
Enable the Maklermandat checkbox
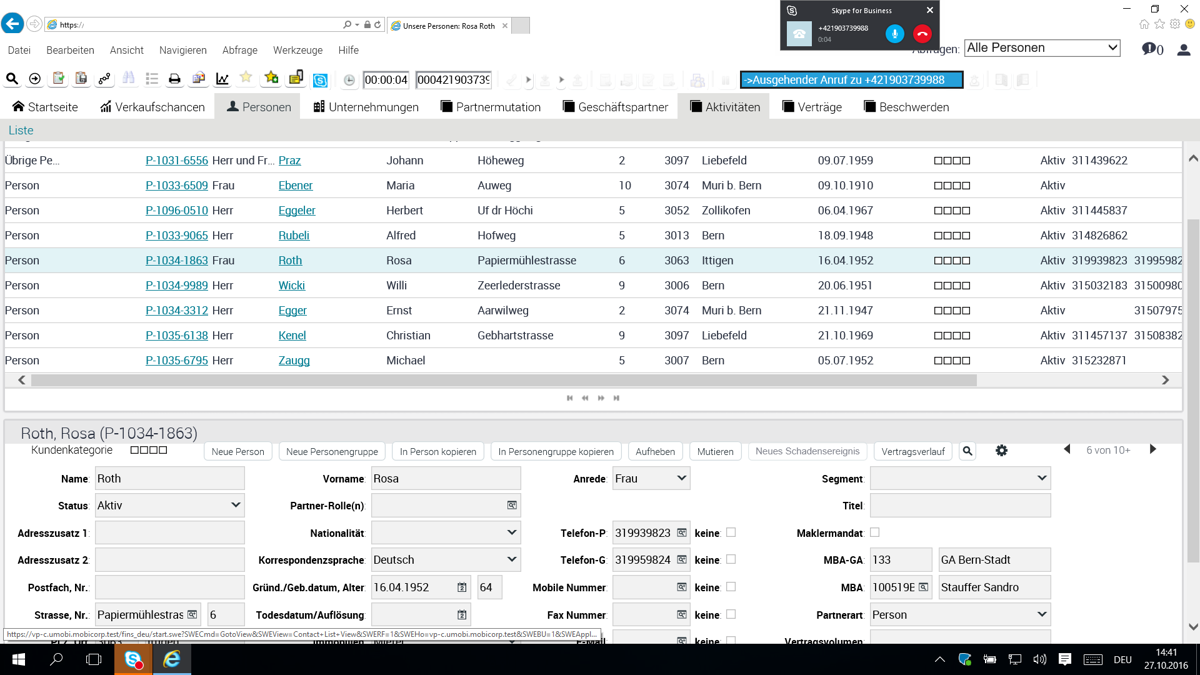click(875, 533)
